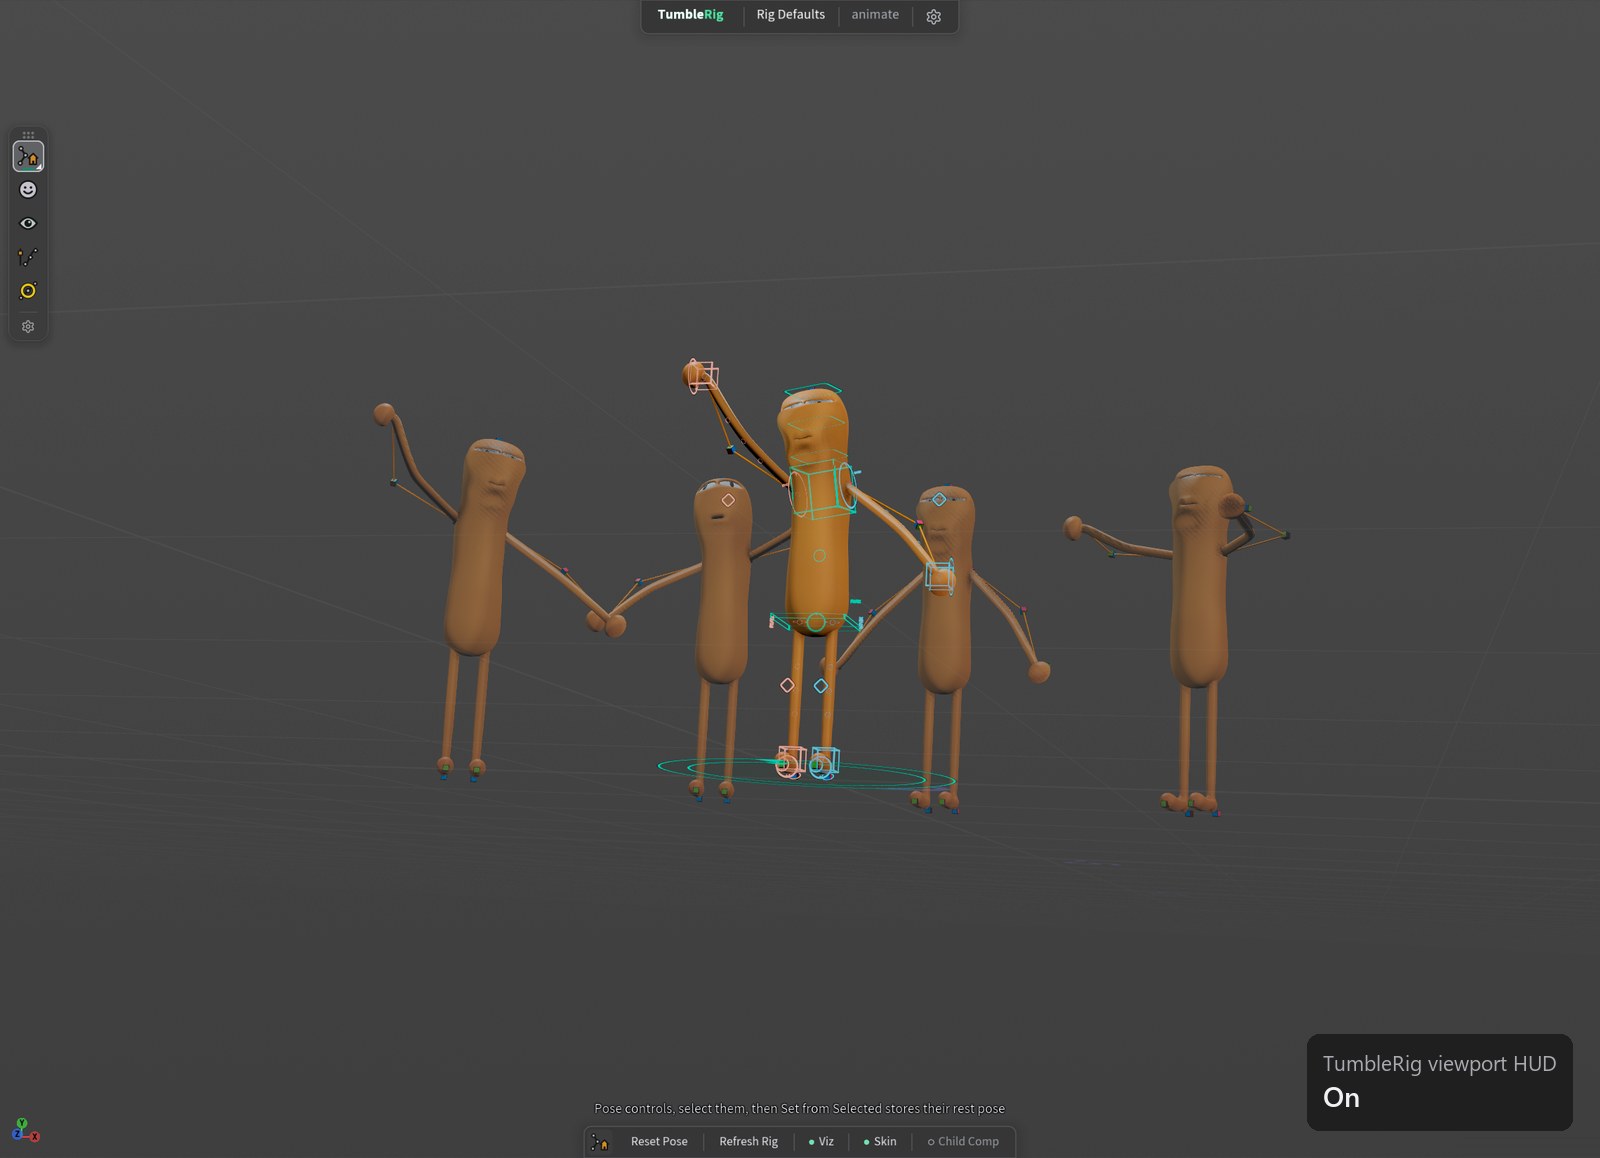
Task: Select the blue diamond on fourth character's head
Action: (939, 499)
